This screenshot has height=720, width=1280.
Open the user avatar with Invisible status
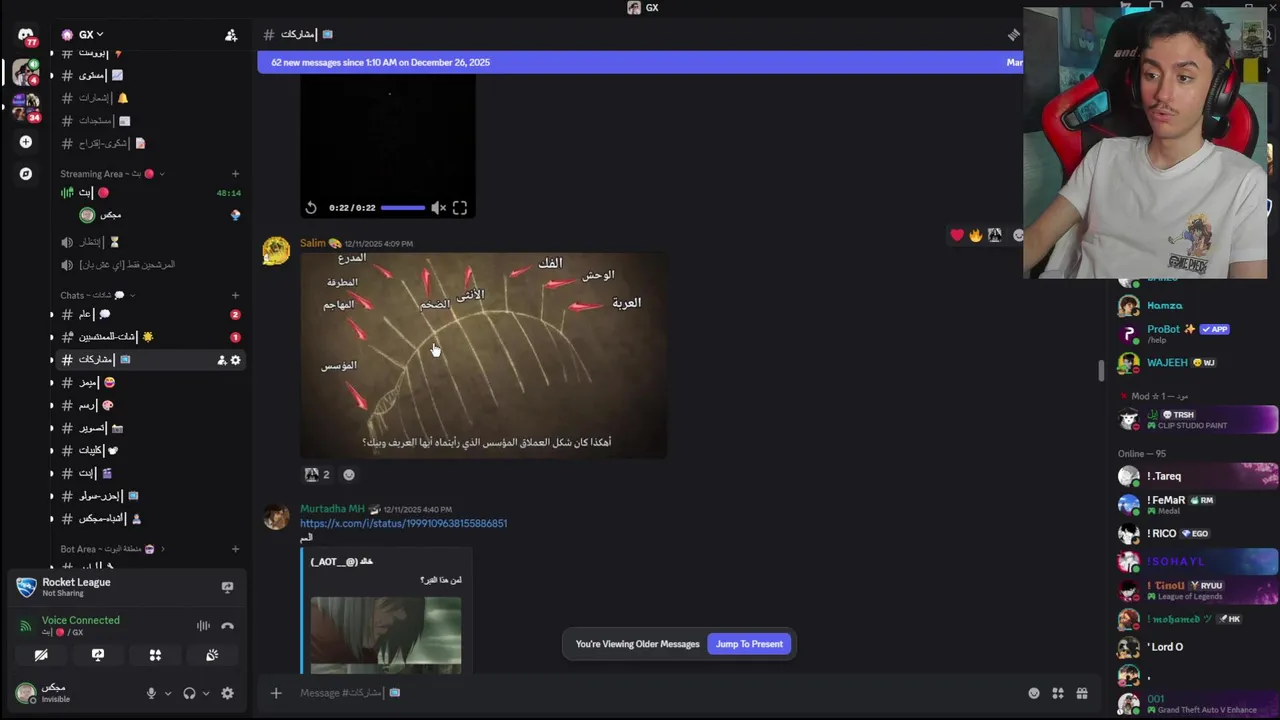26,692
